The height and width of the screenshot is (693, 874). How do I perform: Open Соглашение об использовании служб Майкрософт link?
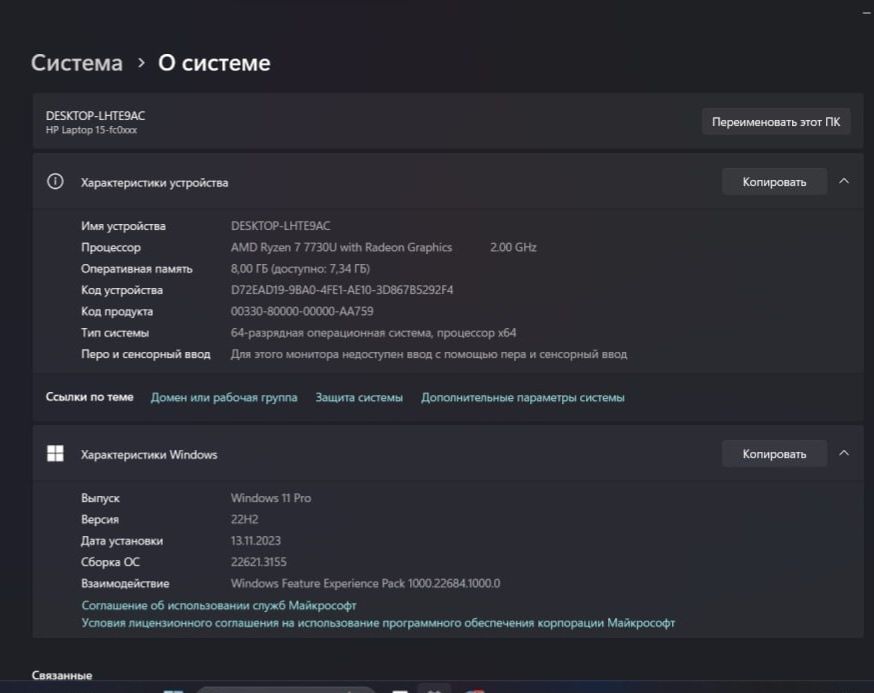pyautogui.click(x=219, y=605)
